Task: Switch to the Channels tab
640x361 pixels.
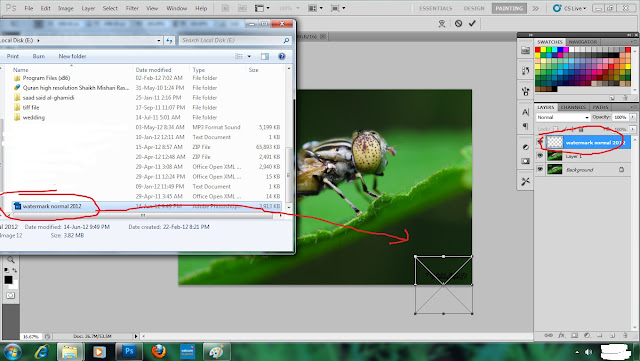Action: click(x=573, y=107)
